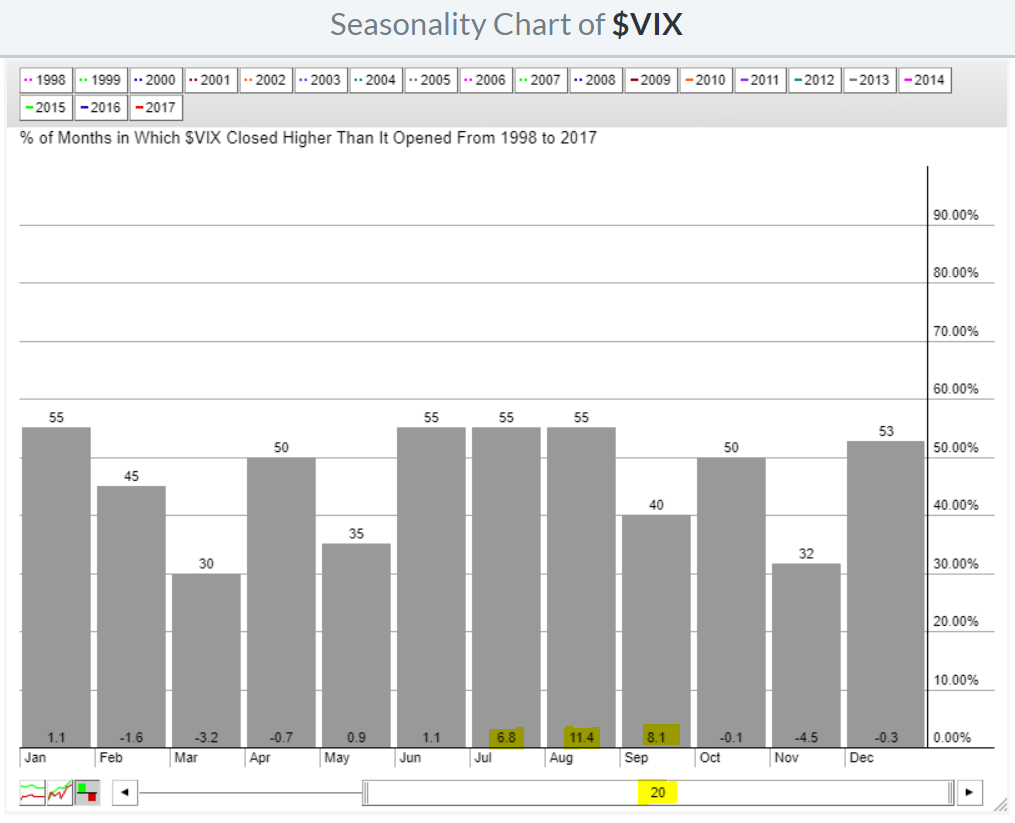Toggle the 1998 year series
The height and width of the screenshot is (823, 1015).
pos(46,80)
